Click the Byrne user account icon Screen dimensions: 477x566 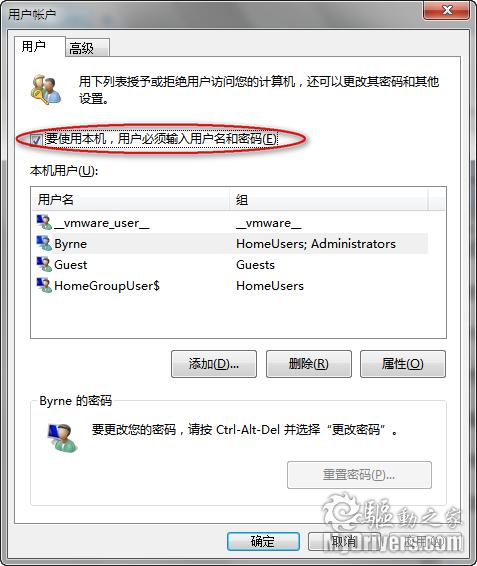point(44,243)
